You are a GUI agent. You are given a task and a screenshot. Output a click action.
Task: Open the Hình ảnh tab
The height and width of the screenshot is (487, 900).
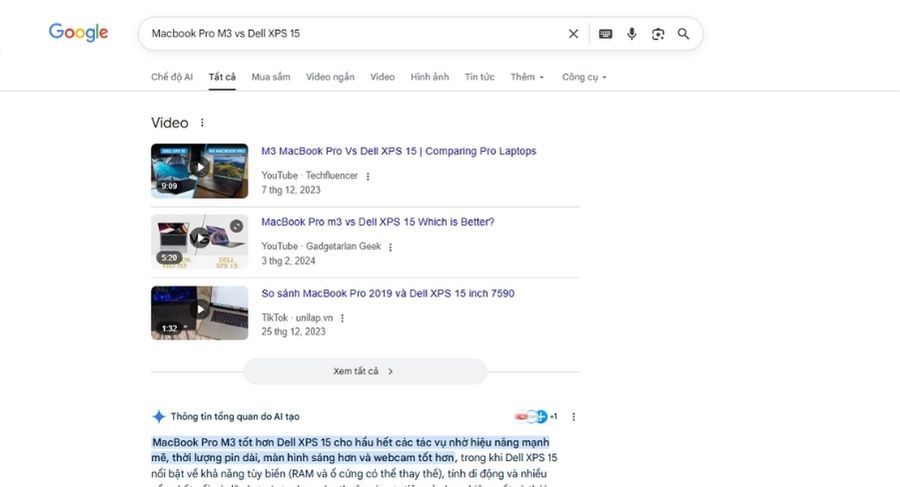(x=429, y=77)
